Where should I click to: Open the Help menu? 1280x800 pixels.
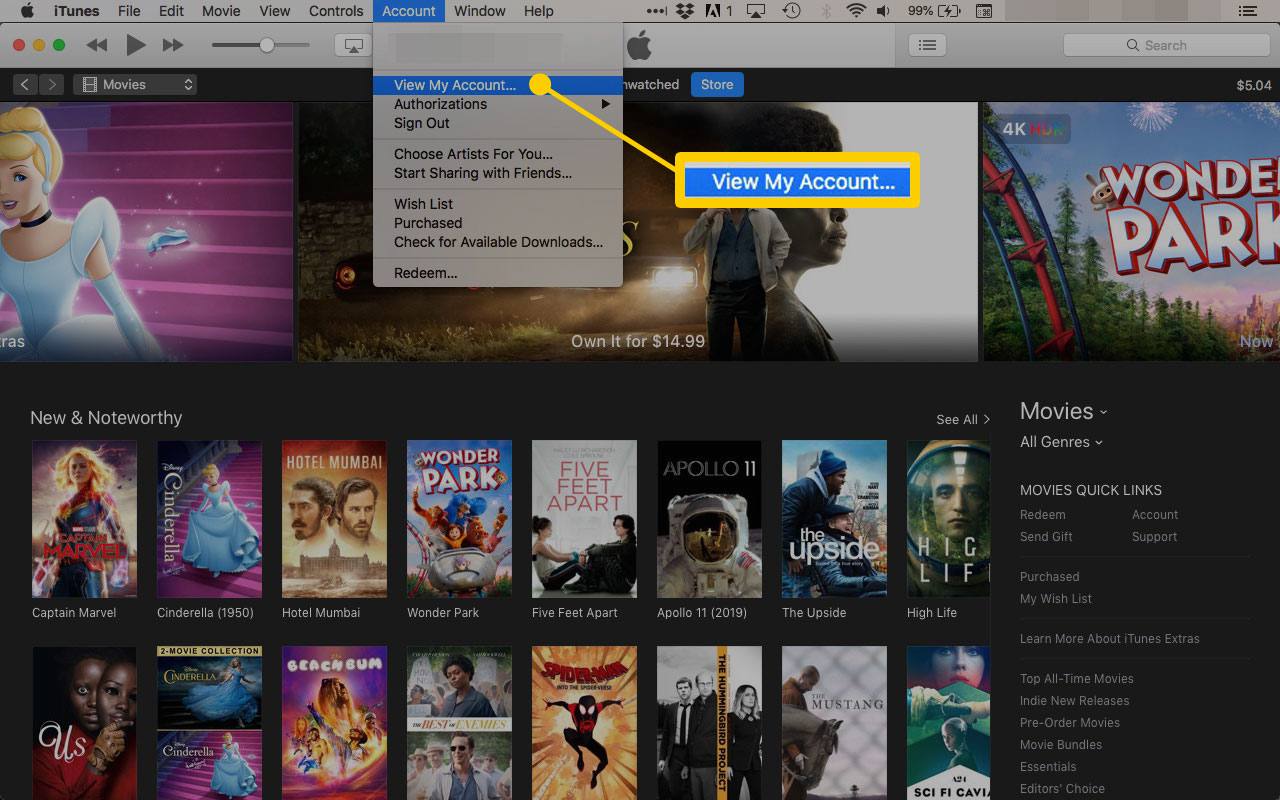pos(538,11)
